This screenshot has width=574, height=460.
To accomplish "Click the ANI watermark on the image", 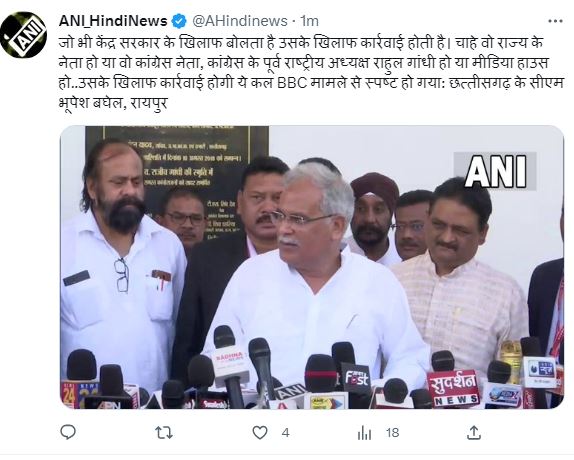I will tap(495, 171).
